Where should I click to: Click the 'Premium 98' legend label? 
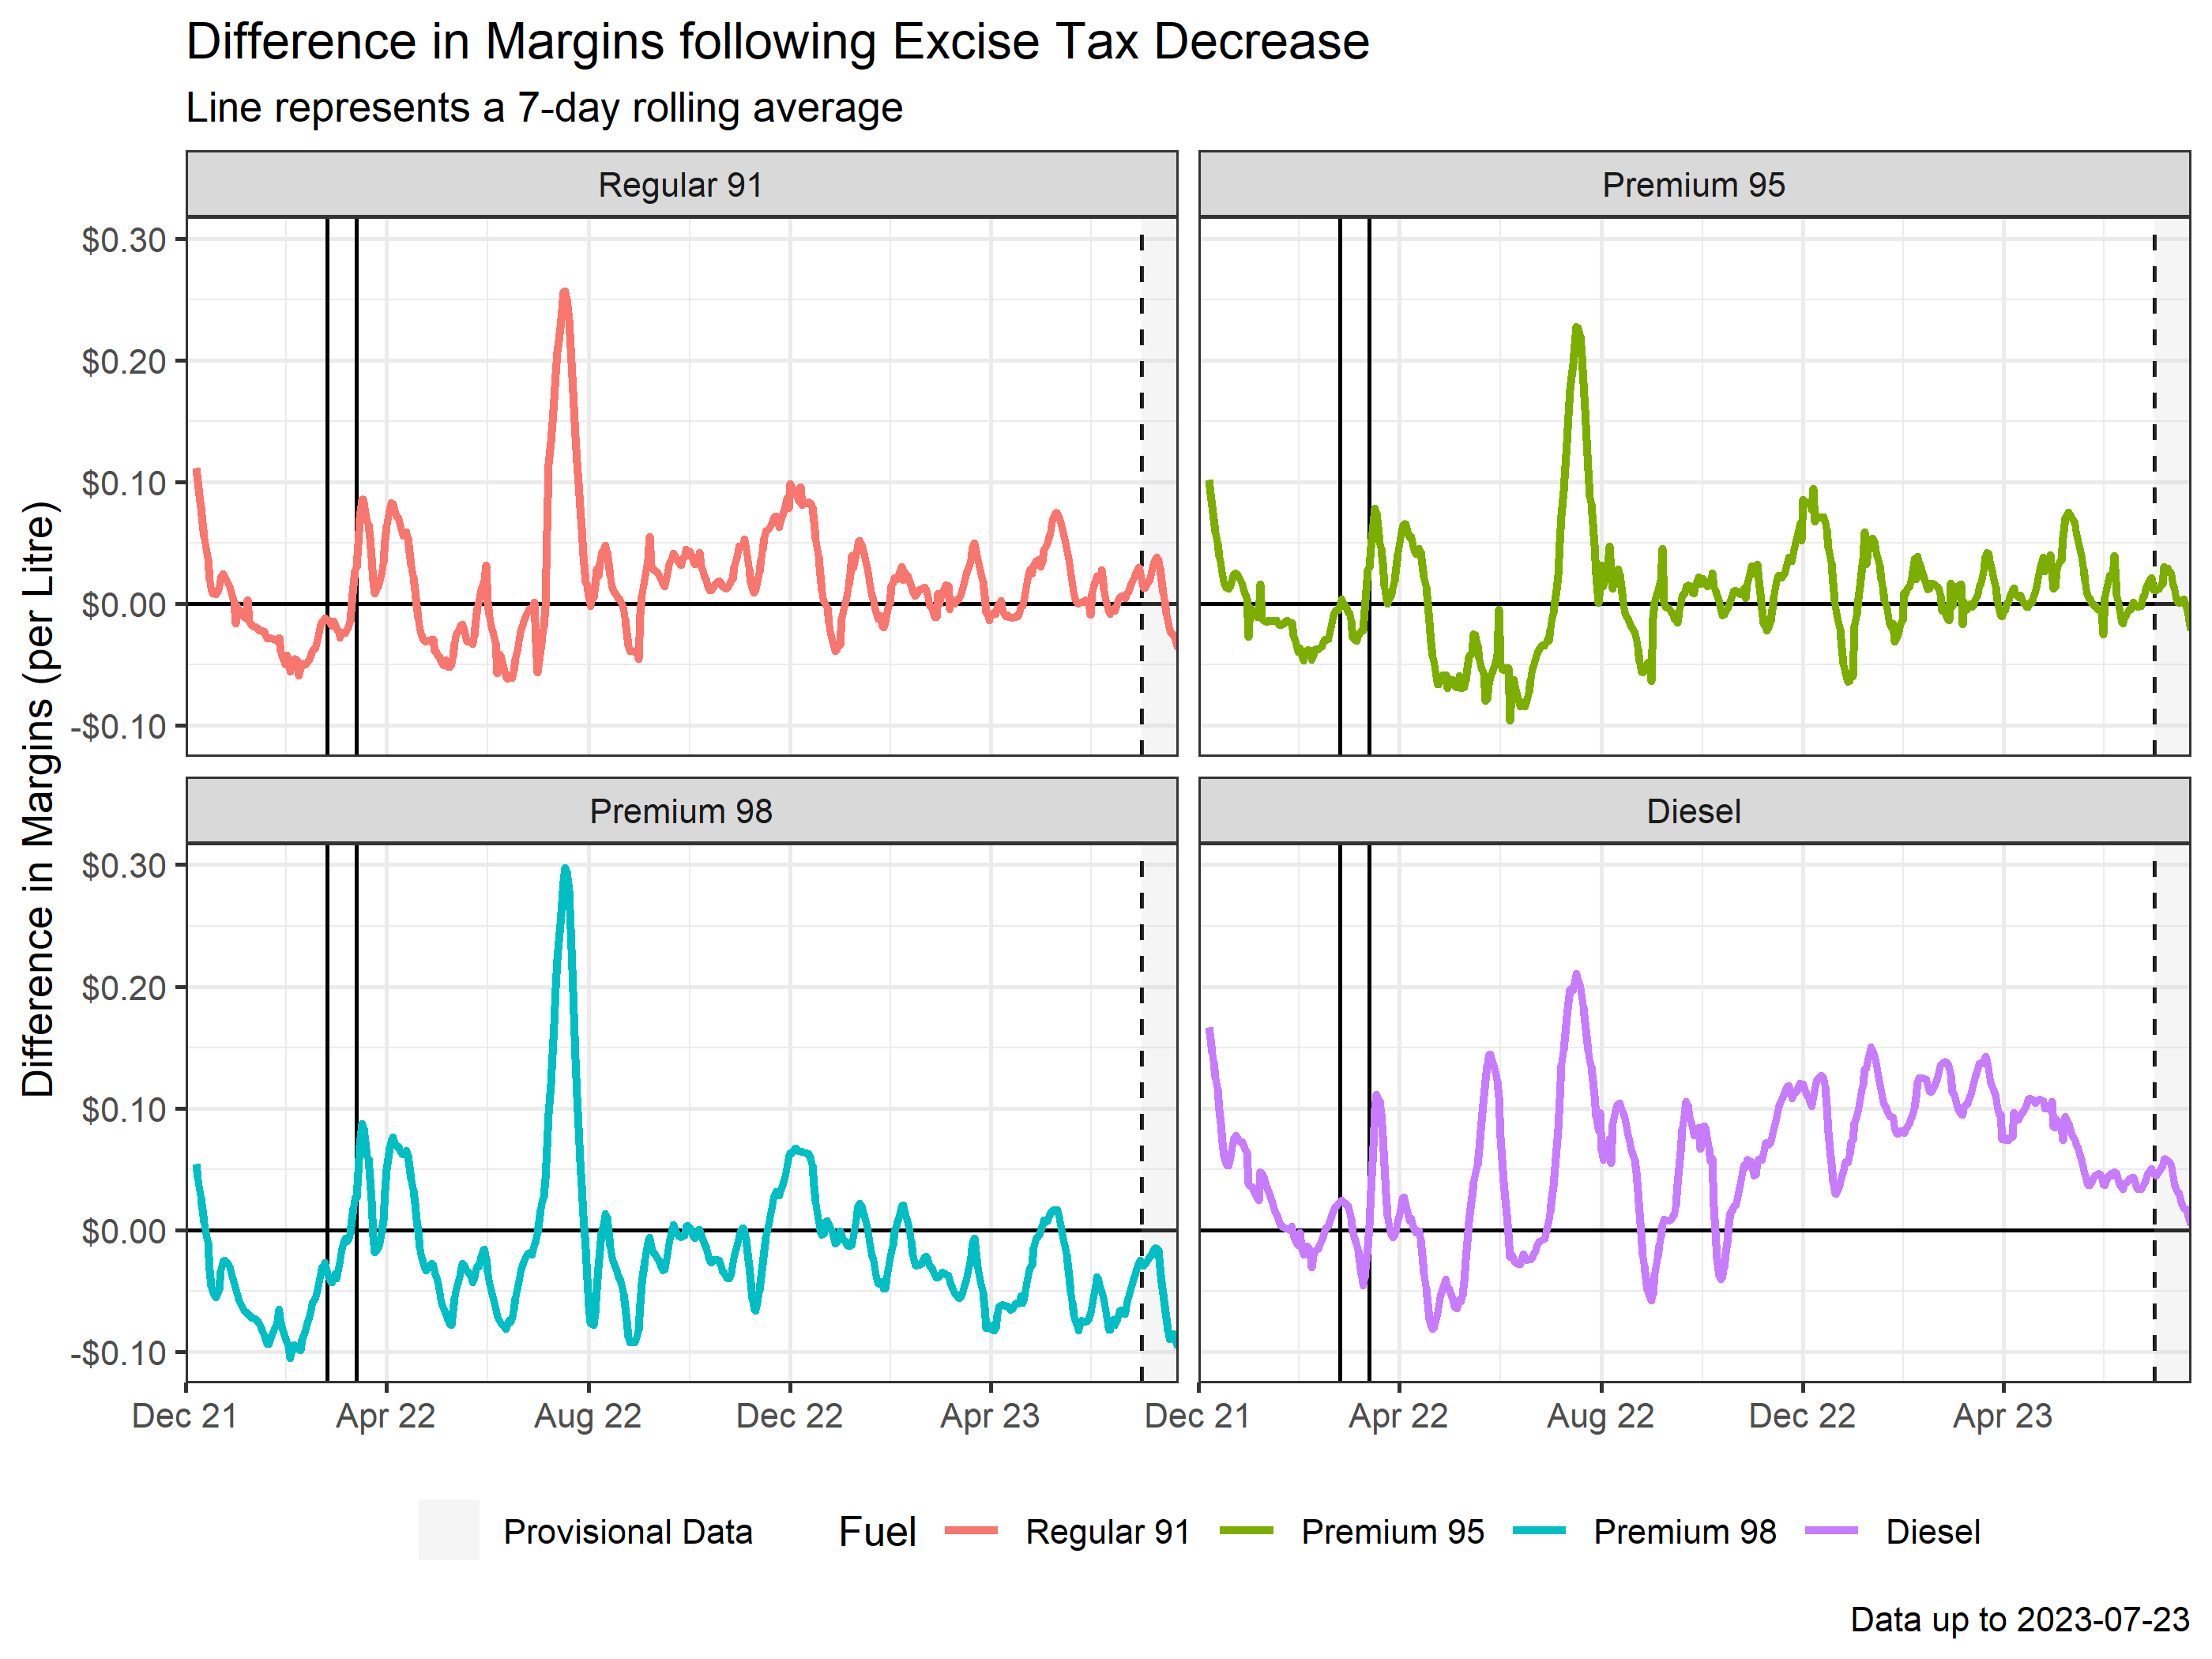click(x=1685, y=1532)
